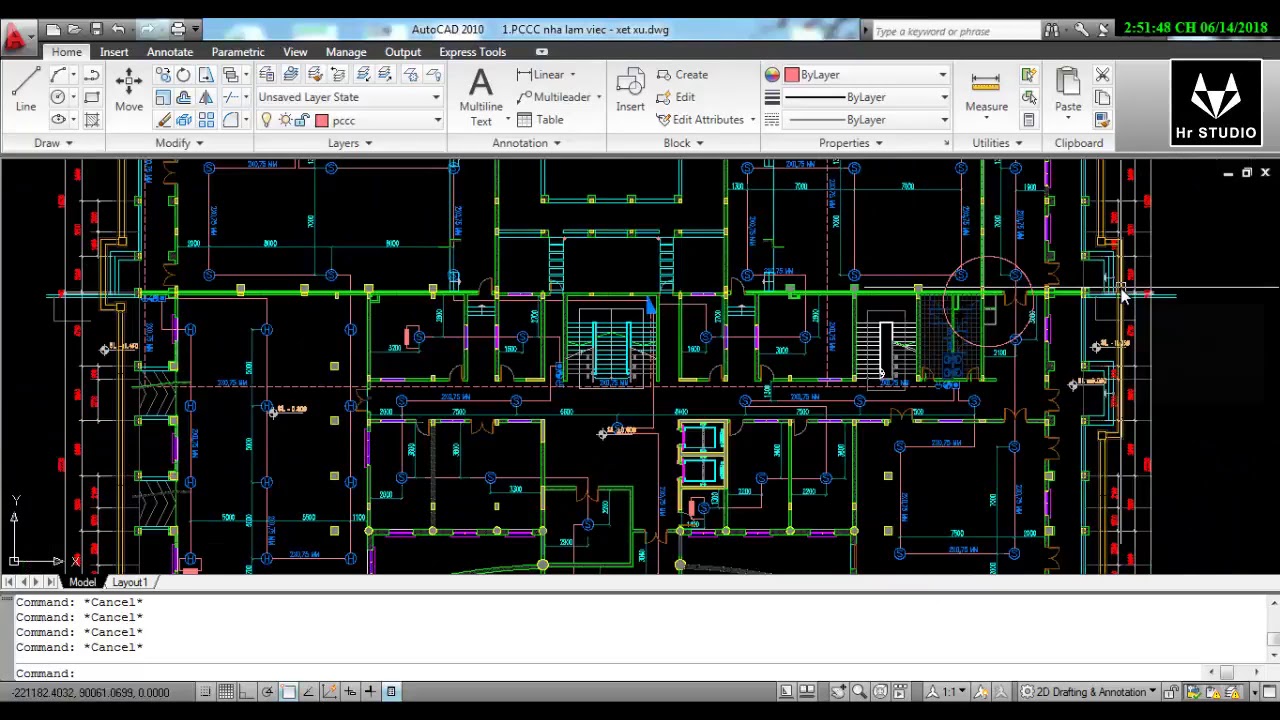Click the Multiline Text tool
Viewport: 1280px width, 720px height.
pos(481,96)
